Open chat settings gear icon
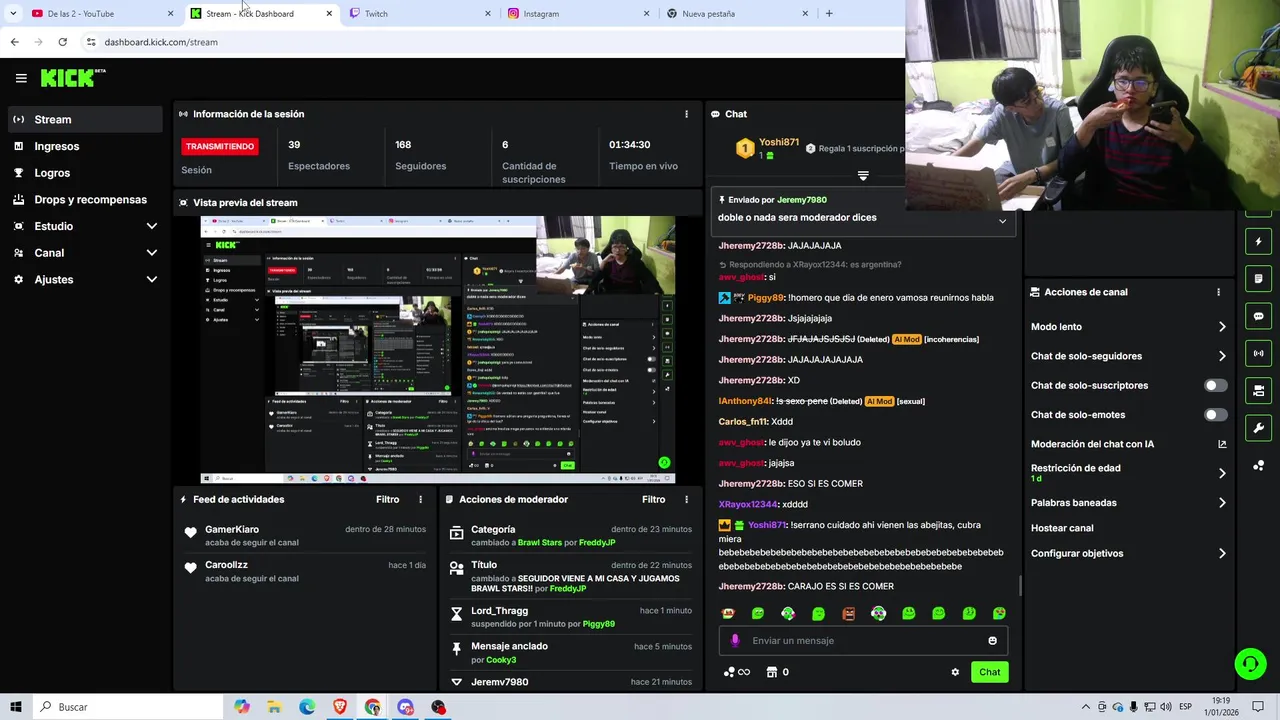Screen dimensions: 1280x720 tap(955, 672)
